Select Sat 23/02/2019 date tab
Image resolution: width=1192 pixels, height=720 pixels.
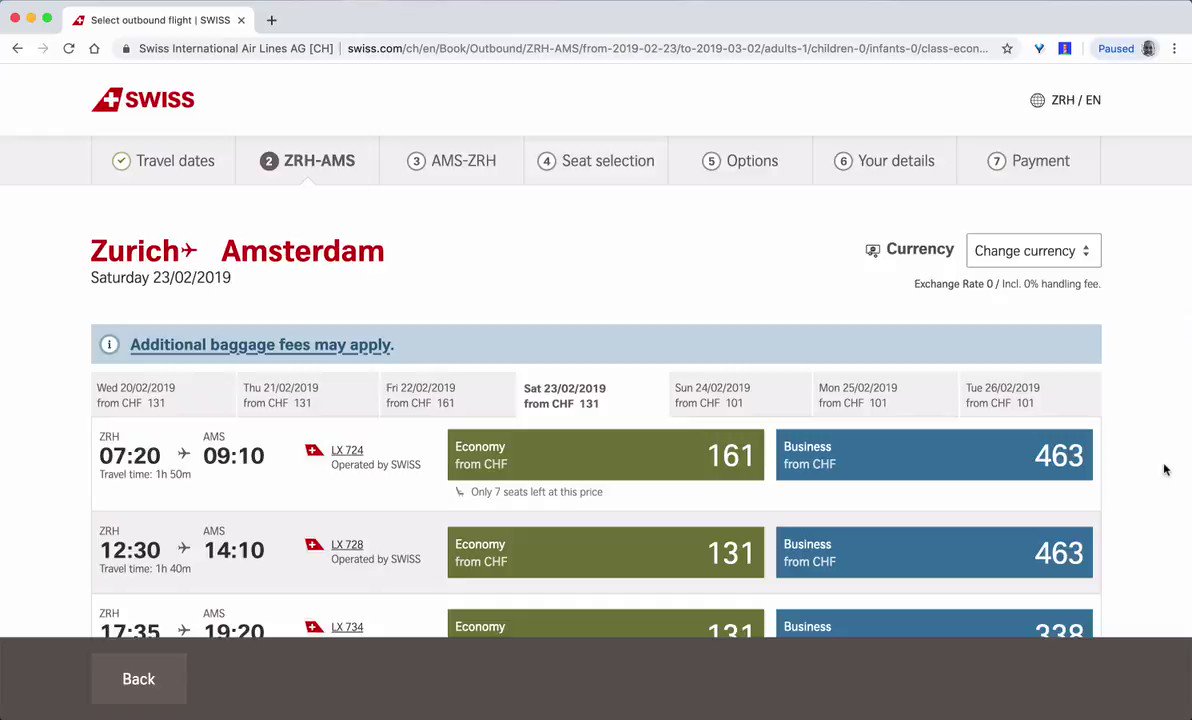[x=592, y=395]
